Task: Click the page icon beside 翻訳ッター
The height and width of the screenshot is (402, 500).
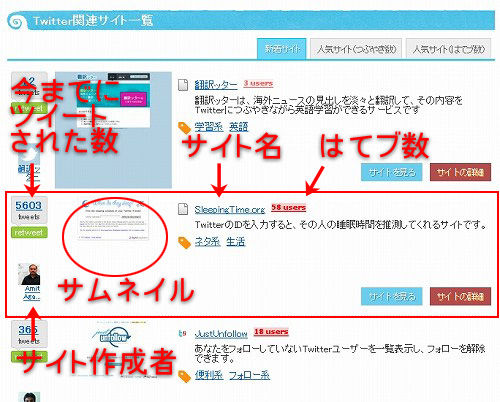Action: (x=183, y=85)
